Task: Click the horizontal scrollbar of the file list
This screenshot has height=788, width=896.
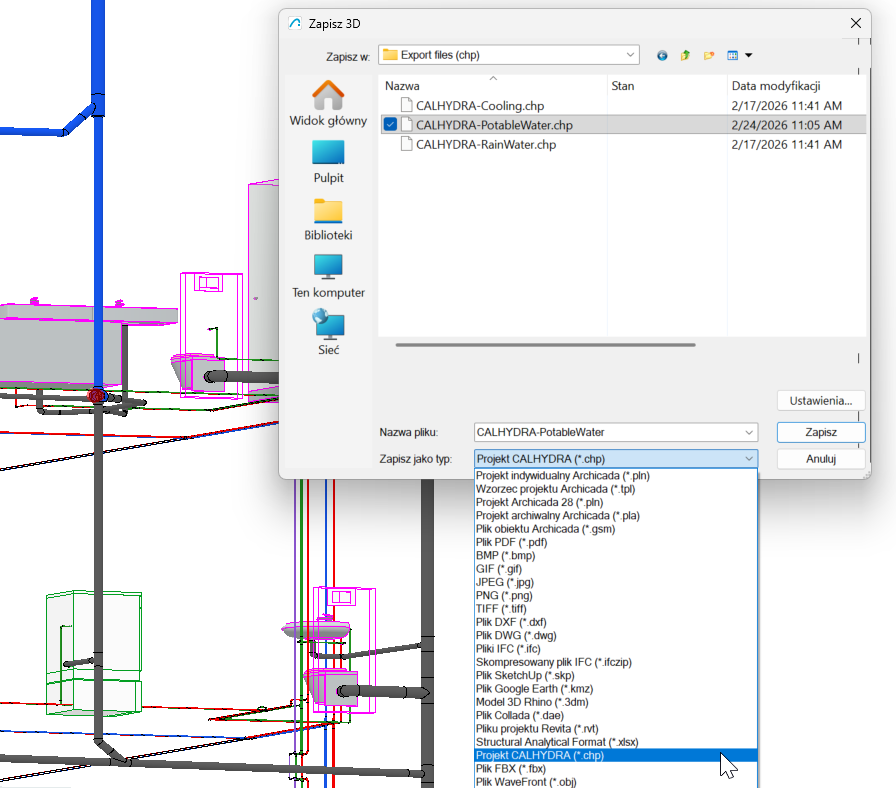Action: point(545,345)
